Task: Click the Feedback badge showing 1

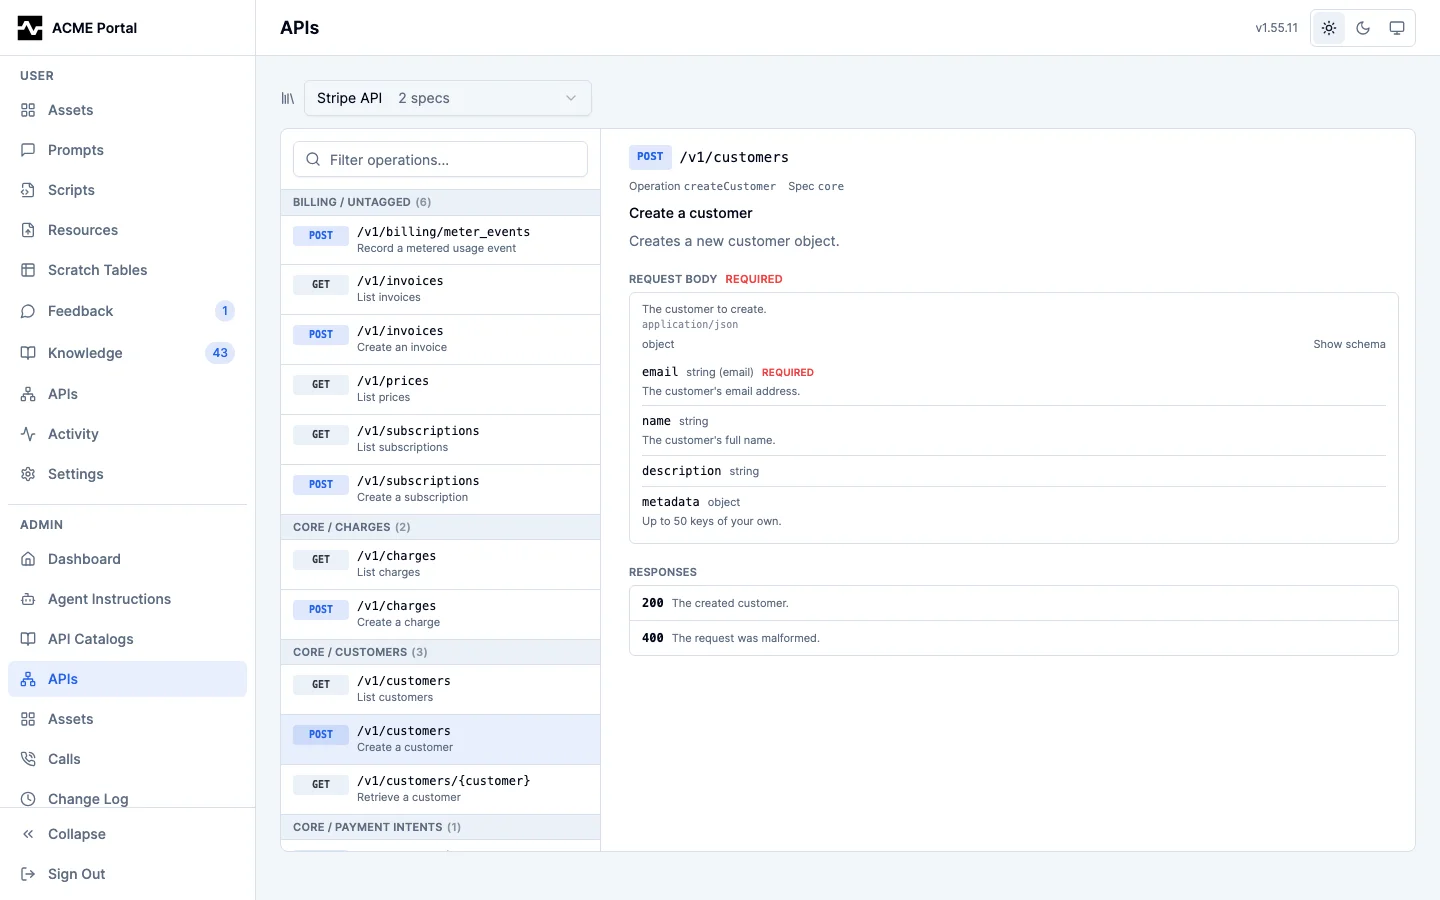Action: (225, 311)
